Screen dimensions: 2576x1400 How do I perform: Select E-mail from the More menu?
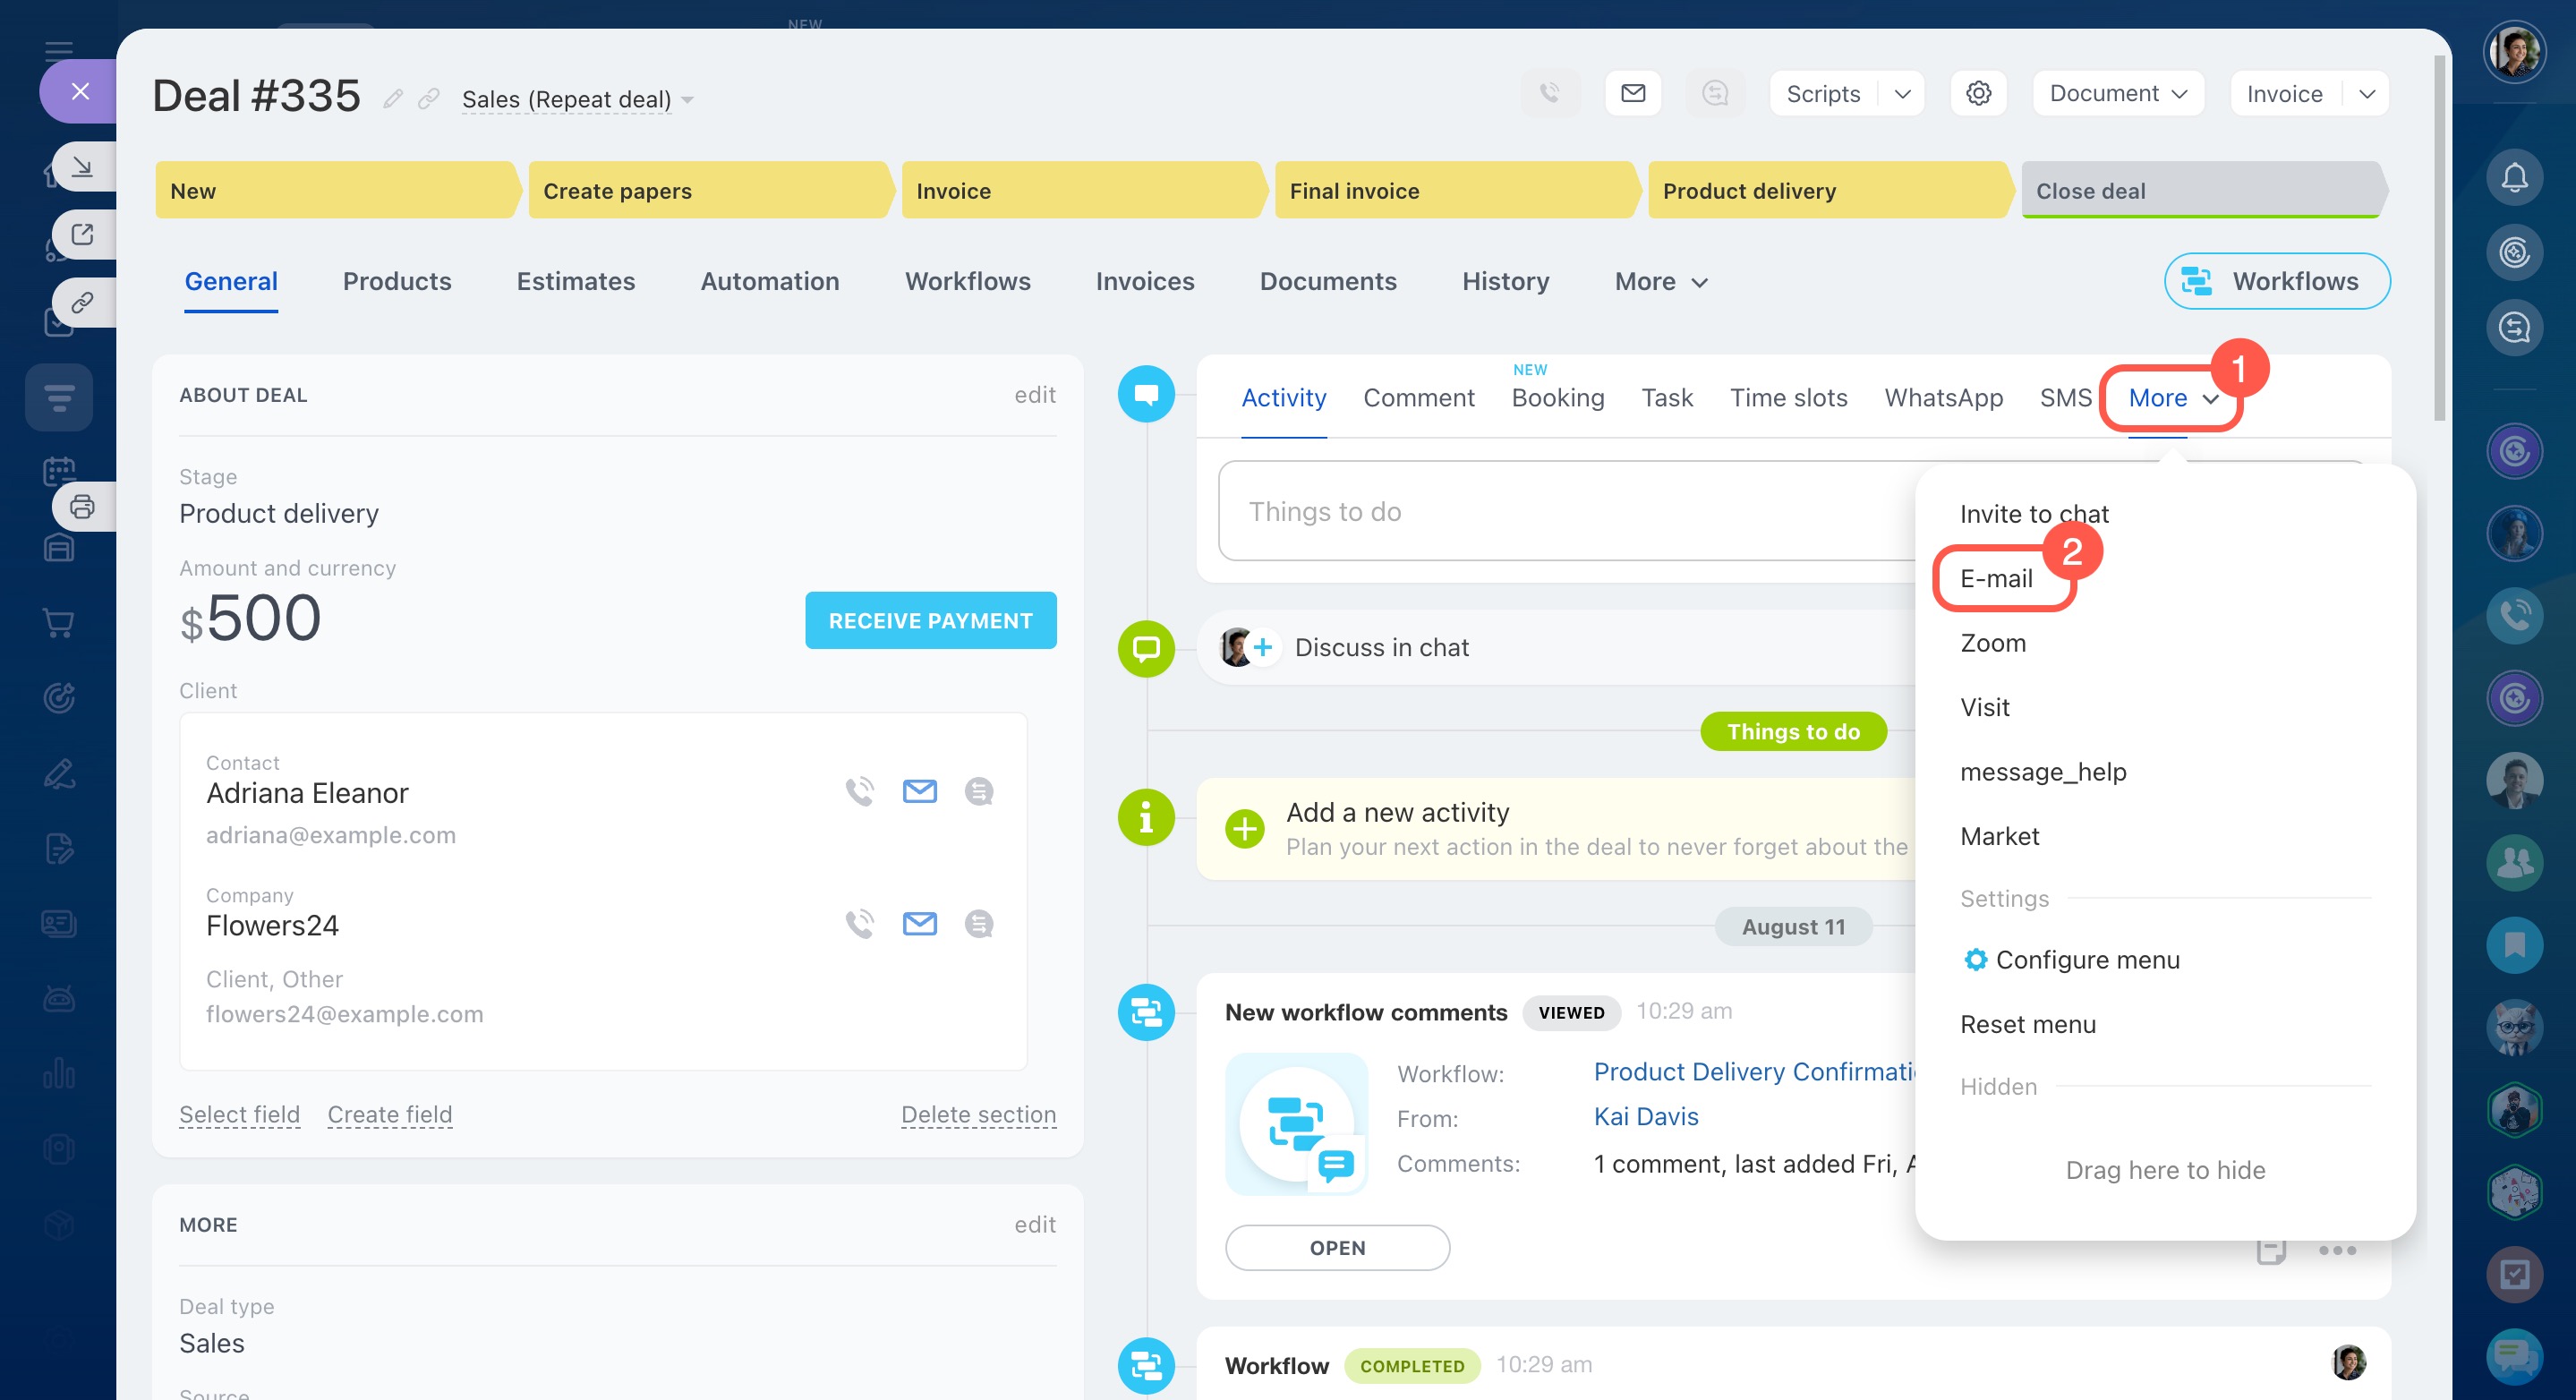click(x=1996, y=578)
